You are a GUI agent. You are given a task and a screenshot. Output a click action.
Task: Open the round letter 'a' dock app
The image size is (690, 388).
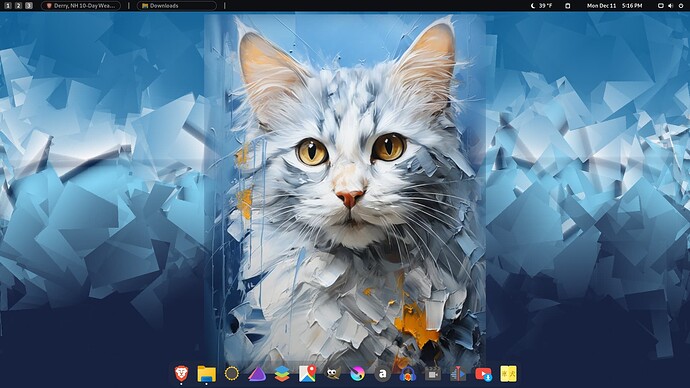pos(382,374)
